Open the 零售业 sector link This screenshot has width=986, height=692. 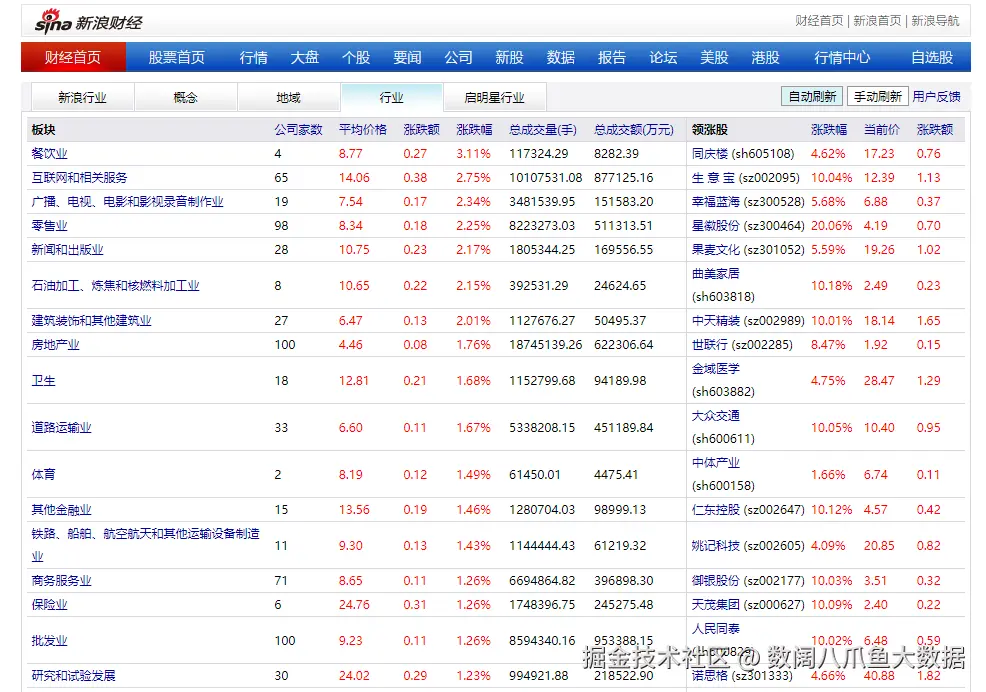click(x=49, y=225)
